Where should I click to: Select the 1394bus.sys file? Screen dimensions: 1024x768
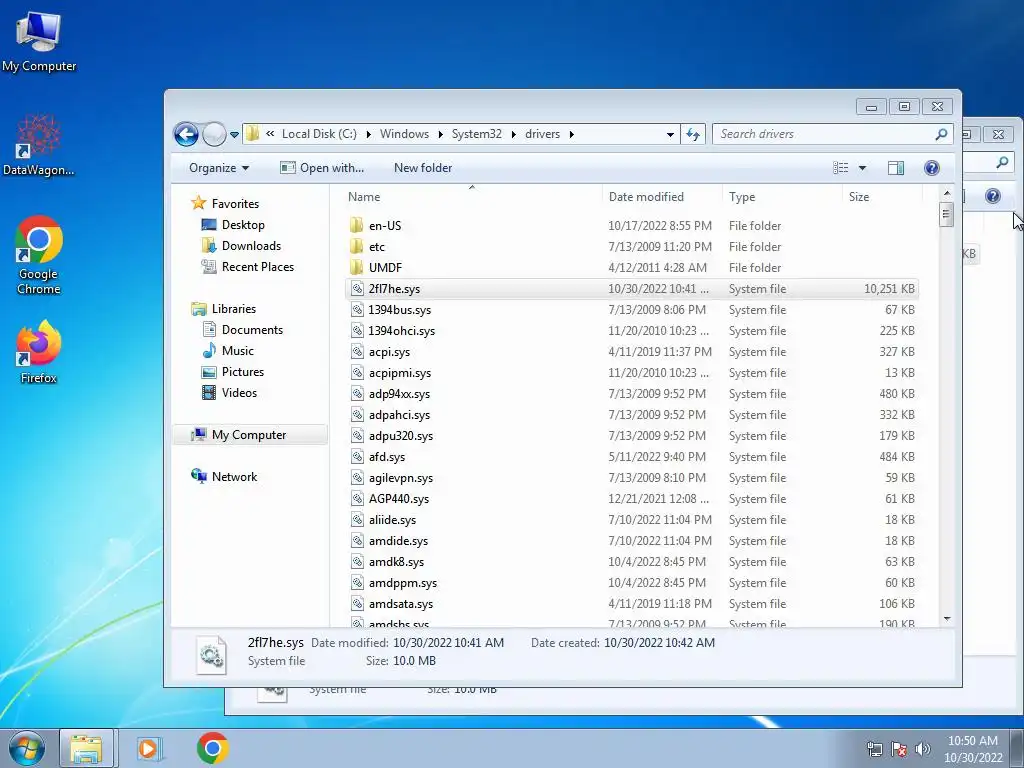click(x=400, y=310)
